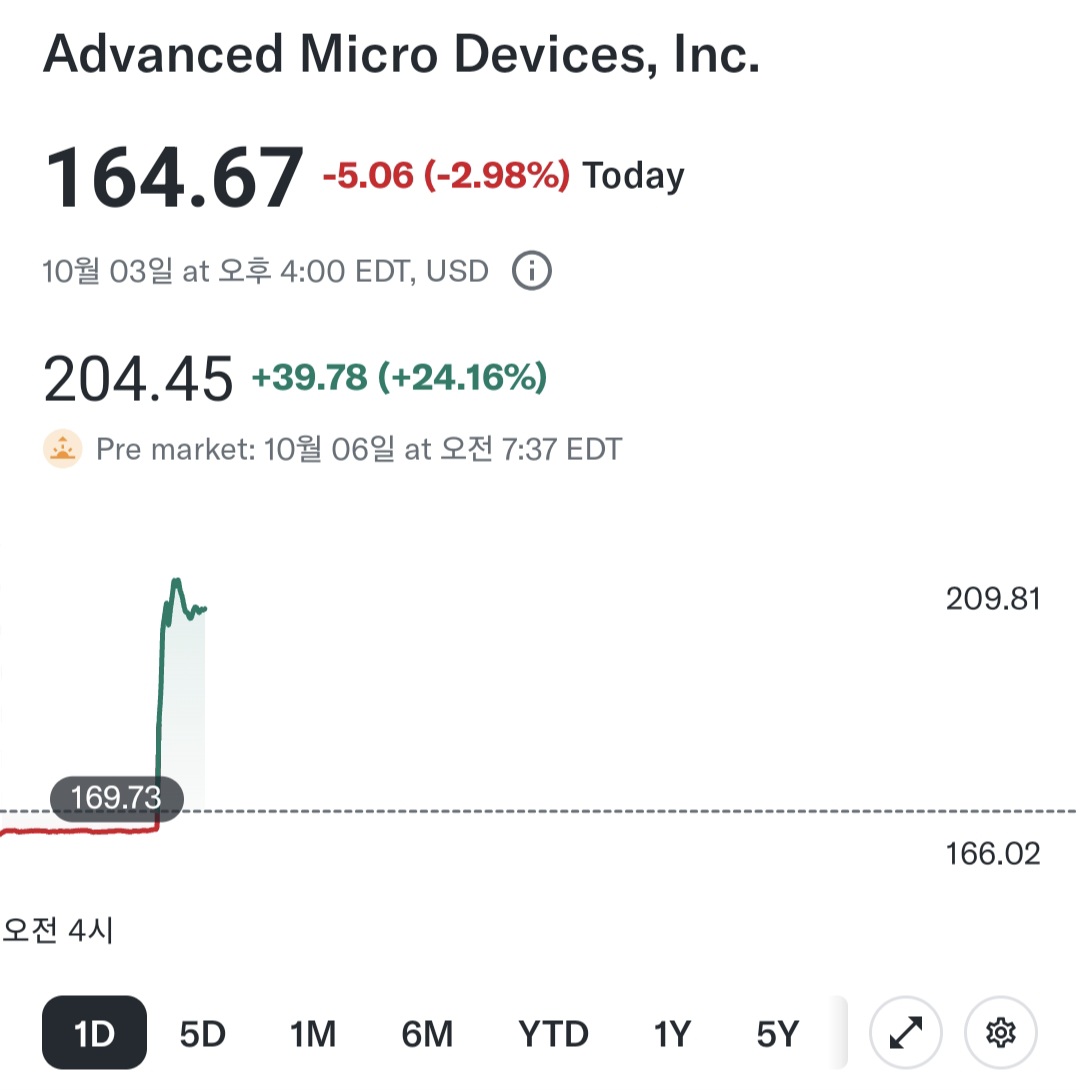This screenshot has height=1090, width=1080.
Task: Select the 1D time range
Action: [94, 1033]
